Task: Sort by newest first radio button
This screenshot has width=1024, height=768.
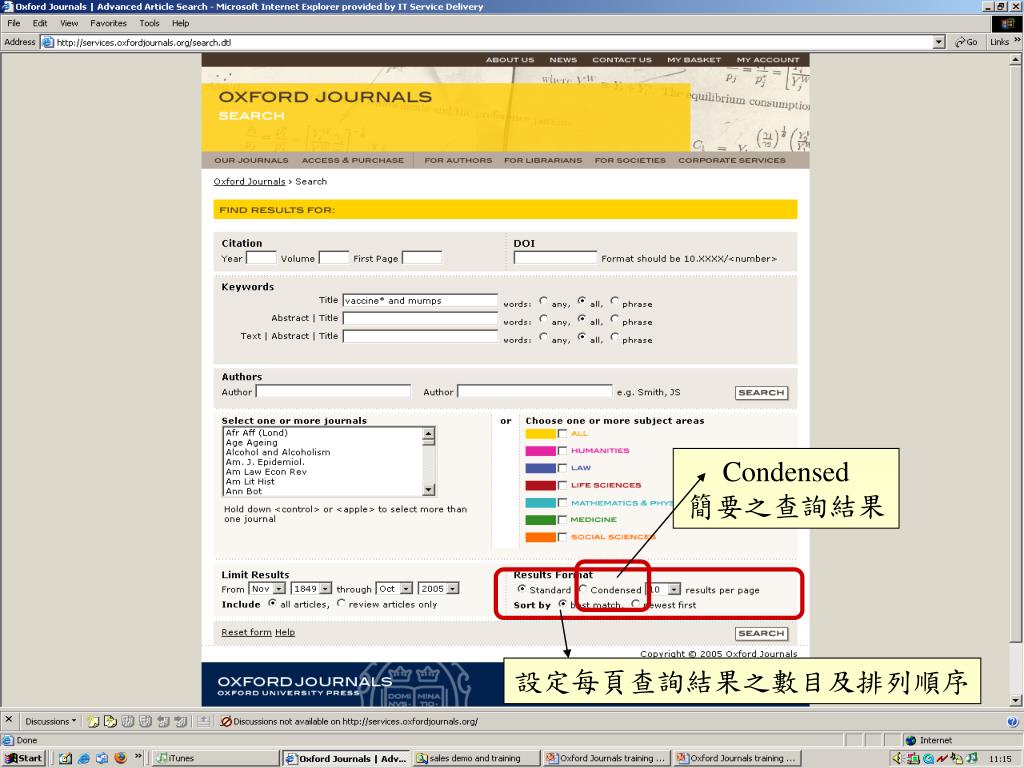Action: coord(636,604)
